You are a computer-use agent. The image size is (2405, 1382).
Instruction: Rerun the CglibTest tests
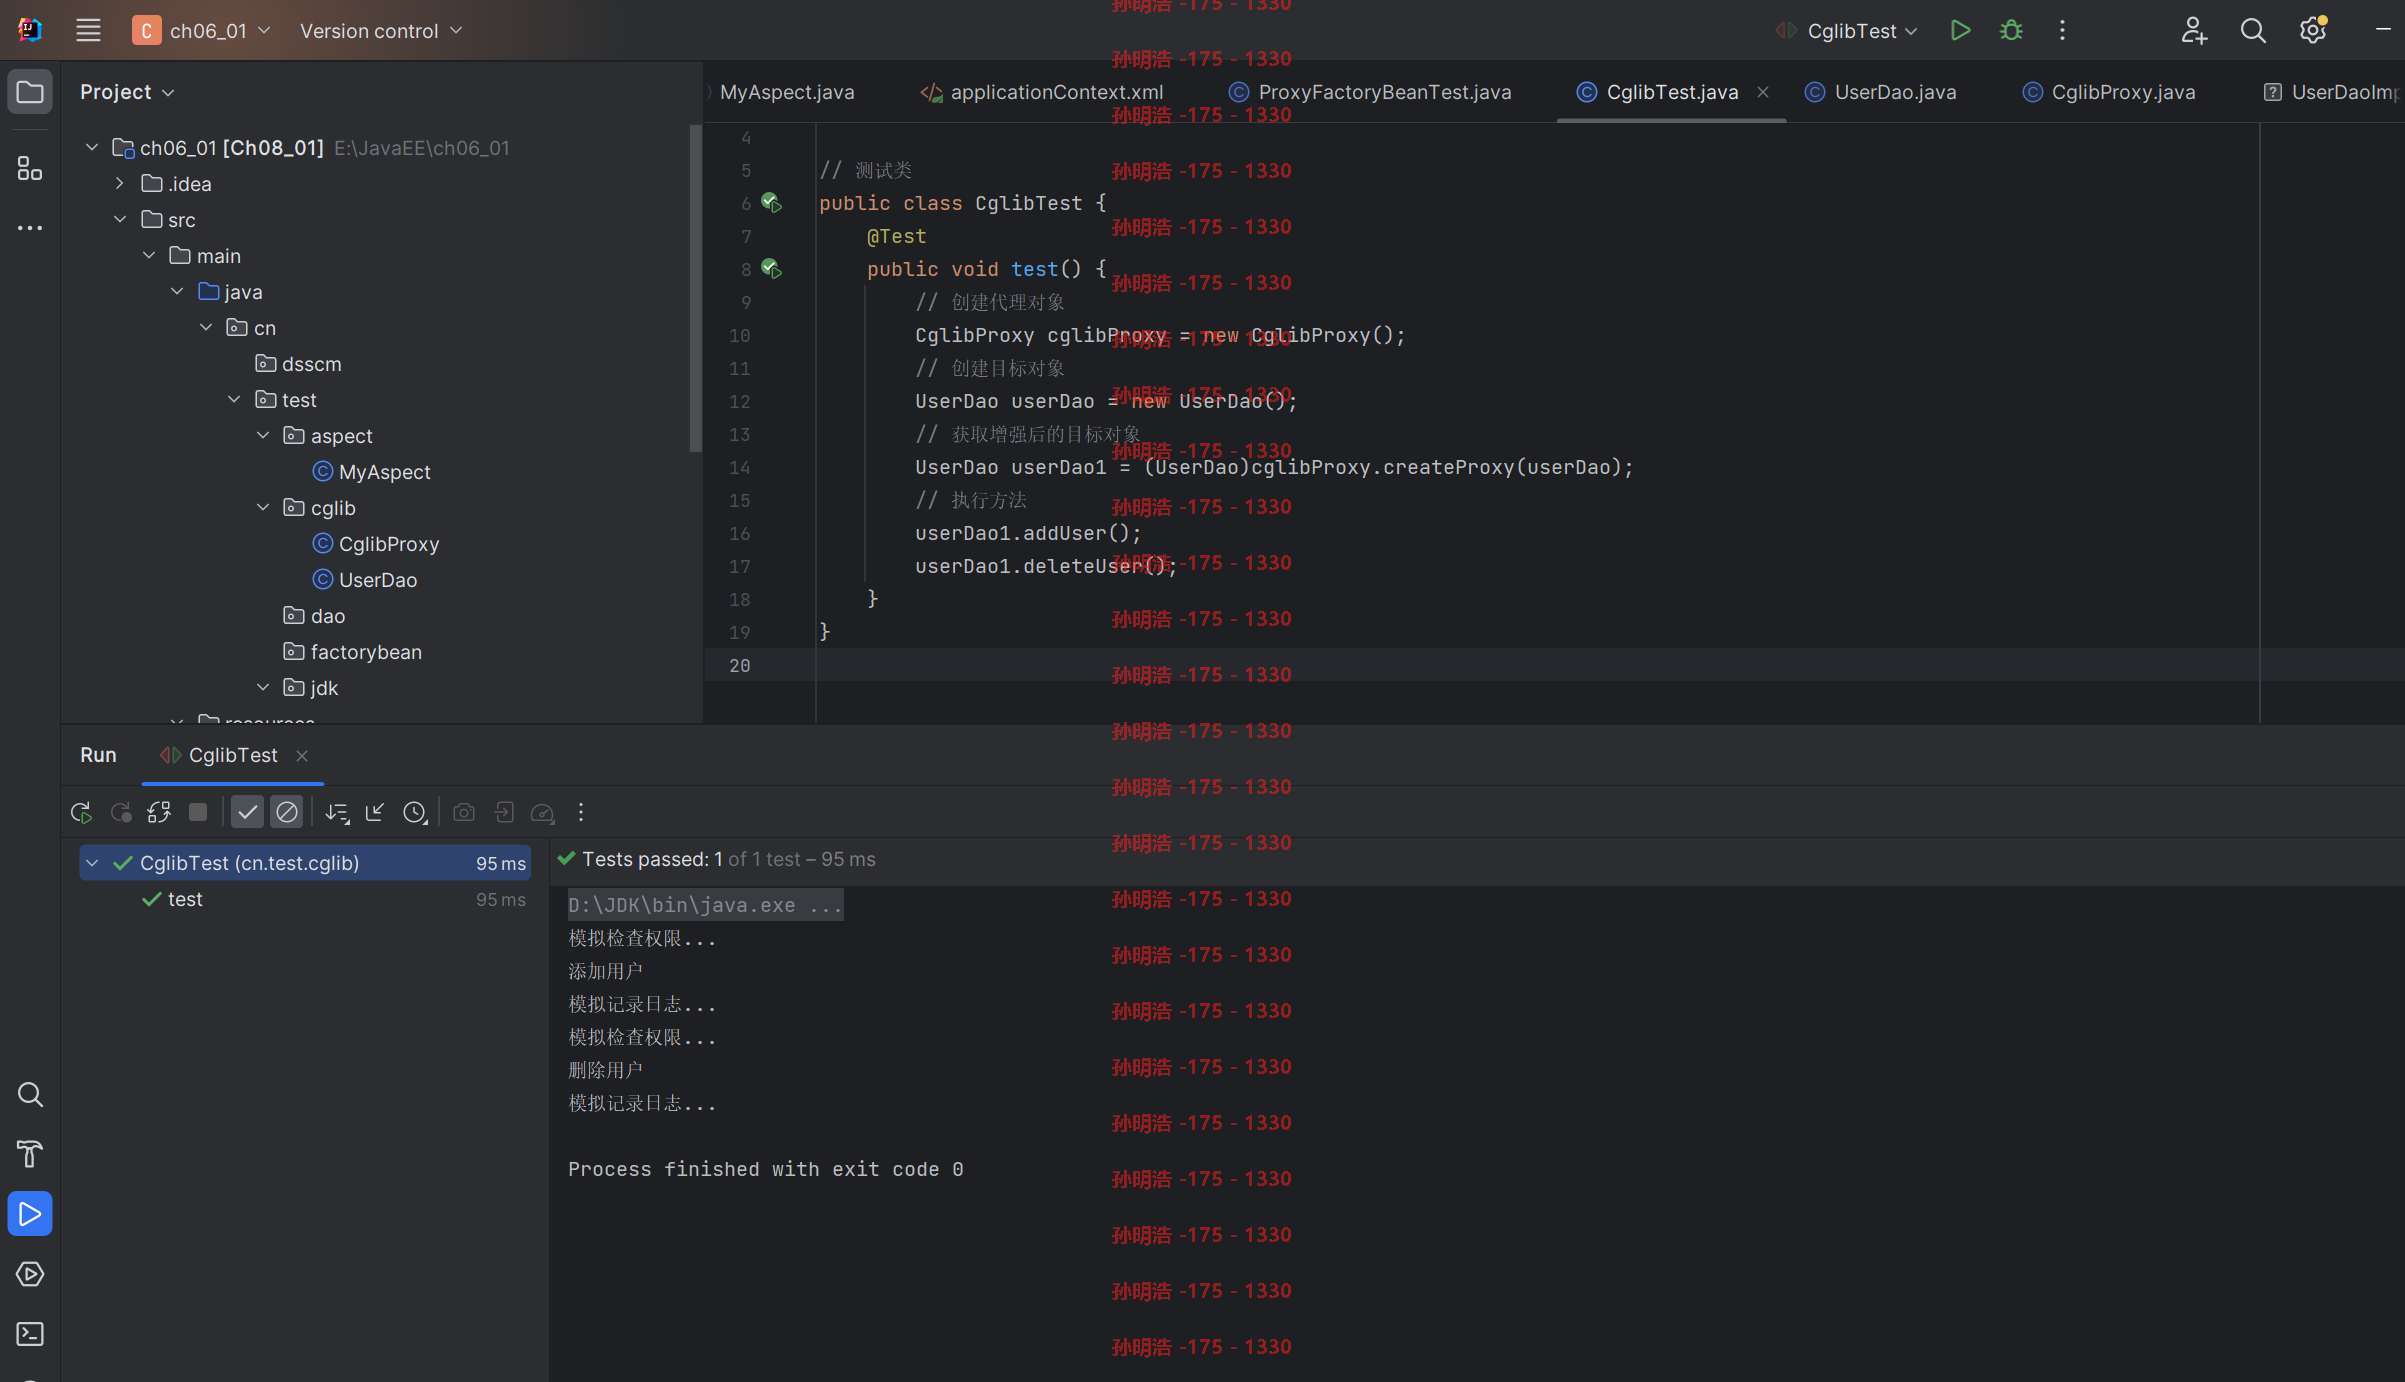tap(82, 813)
